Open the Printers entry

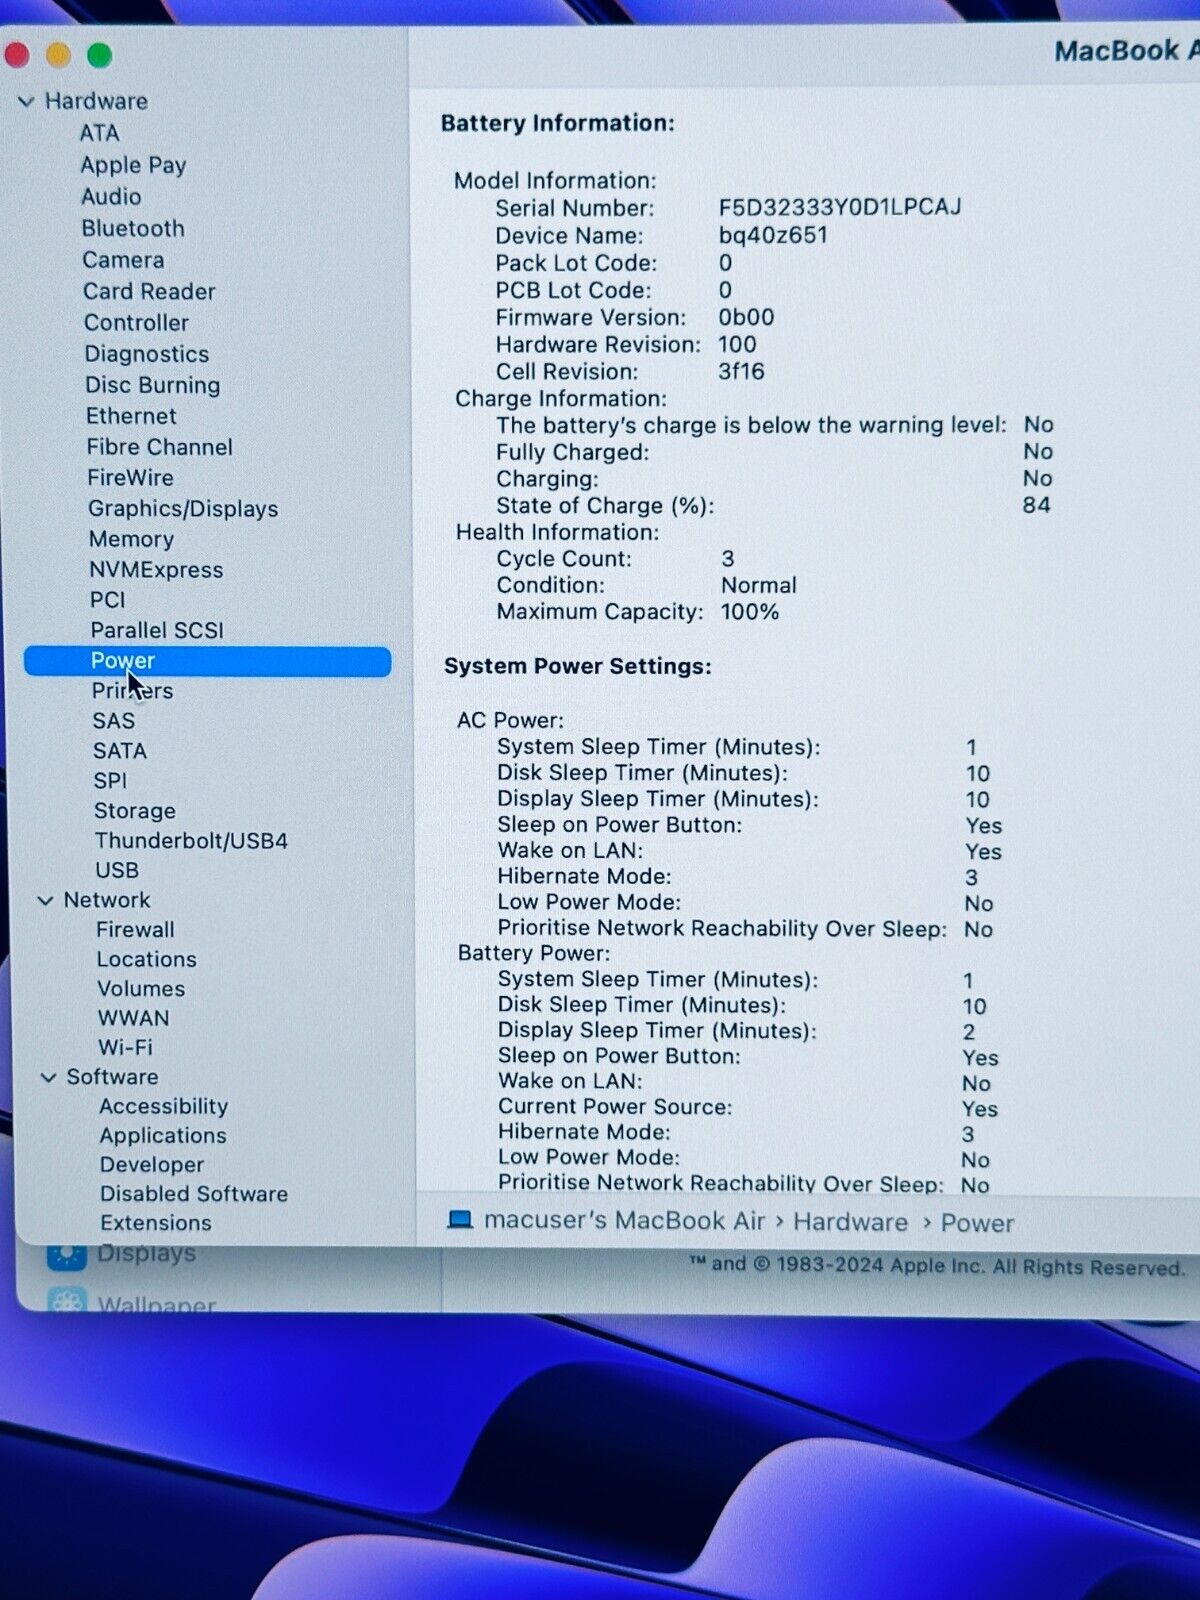click(132, 691)
